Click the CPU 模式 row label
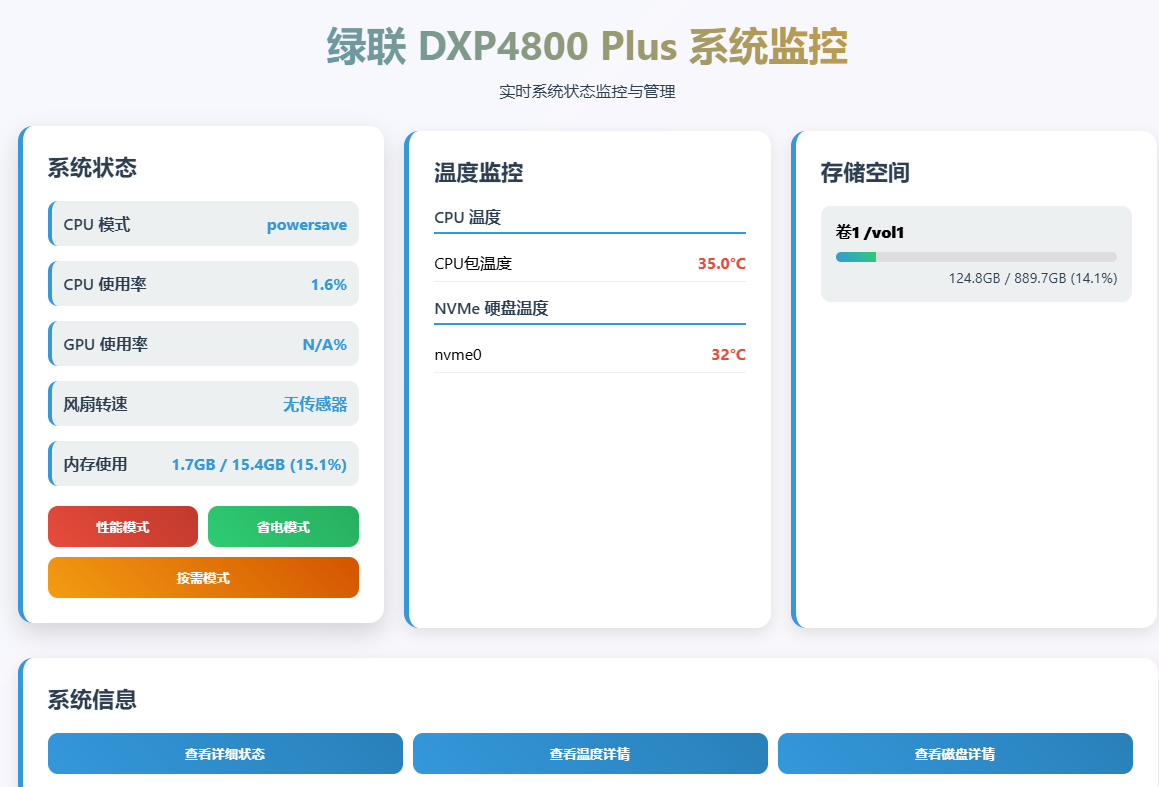Screen dimensions: 1159x787 [x=97, y=225]
